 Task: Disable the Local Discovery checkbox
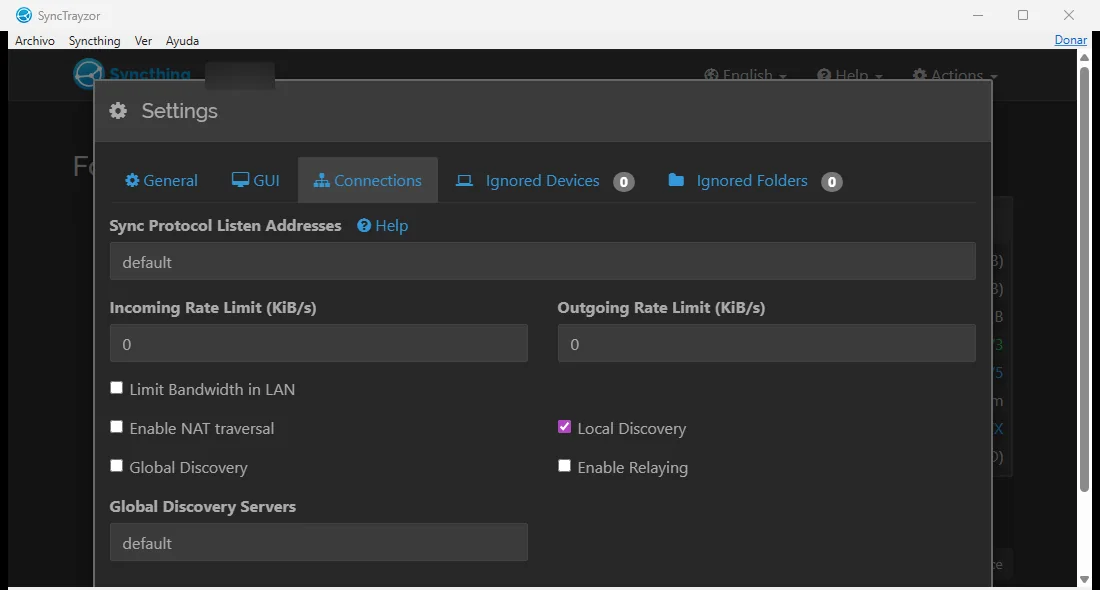[564, 427]
